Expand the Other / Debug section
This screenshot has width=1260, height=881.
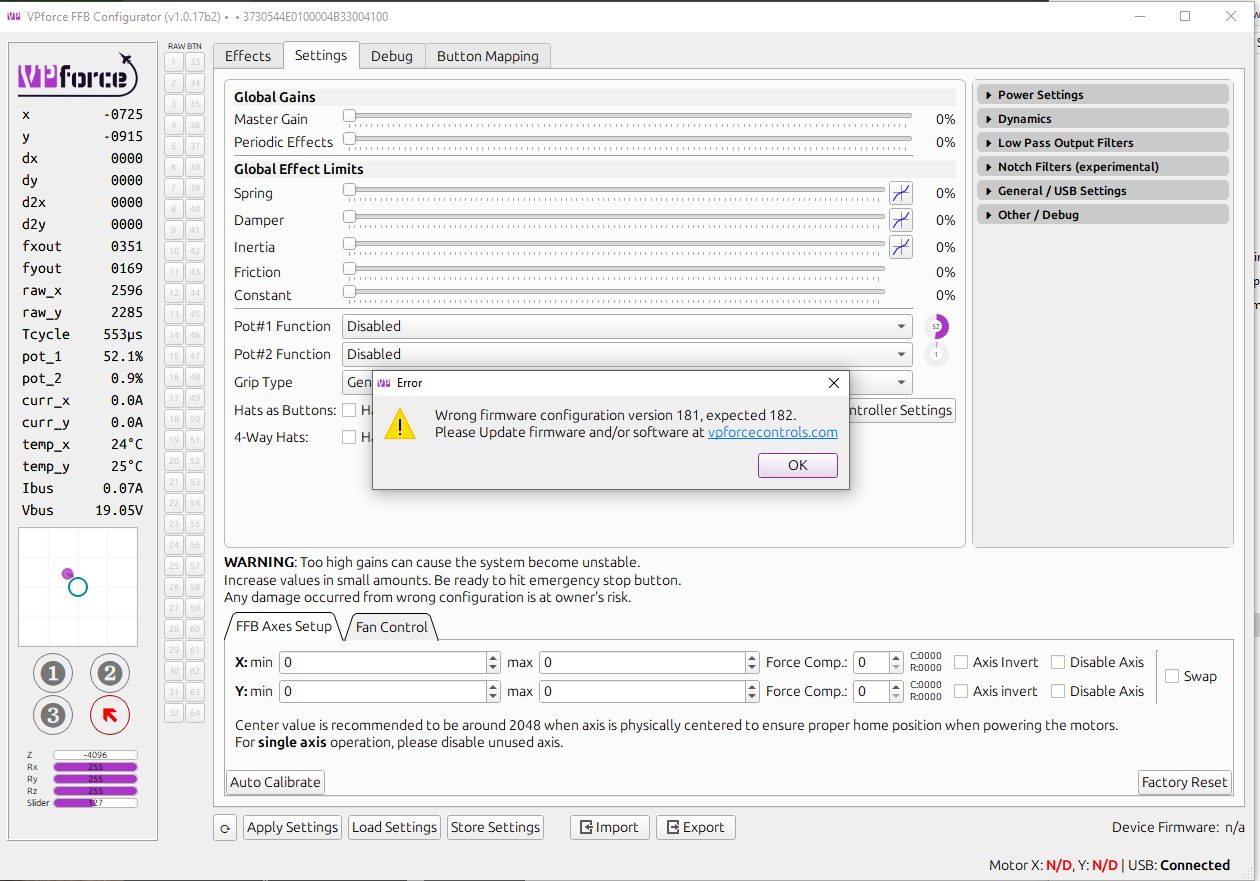(1102, 215)
